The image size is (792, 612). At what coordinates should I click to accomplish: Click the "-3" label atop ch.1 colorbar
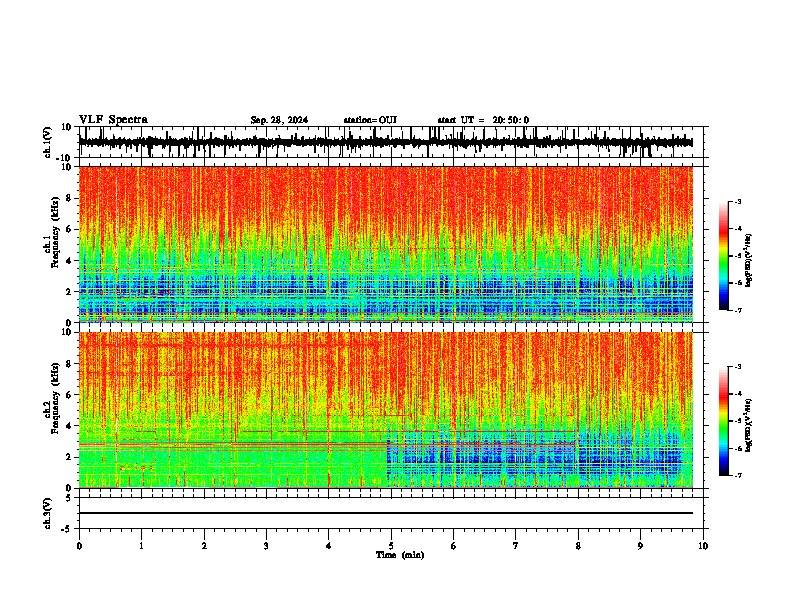(x=737, y=202)
